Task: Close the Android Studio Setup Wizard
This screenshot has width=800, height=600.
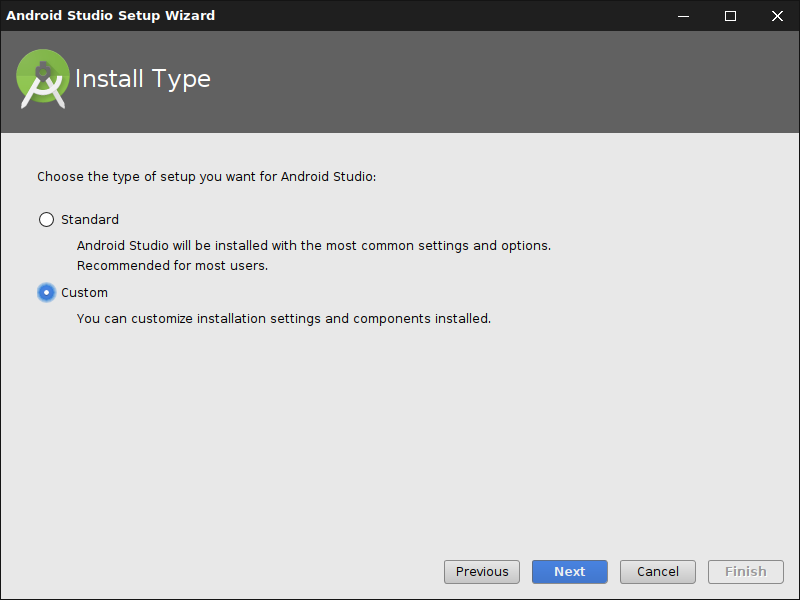Action: tap(777, 16)
